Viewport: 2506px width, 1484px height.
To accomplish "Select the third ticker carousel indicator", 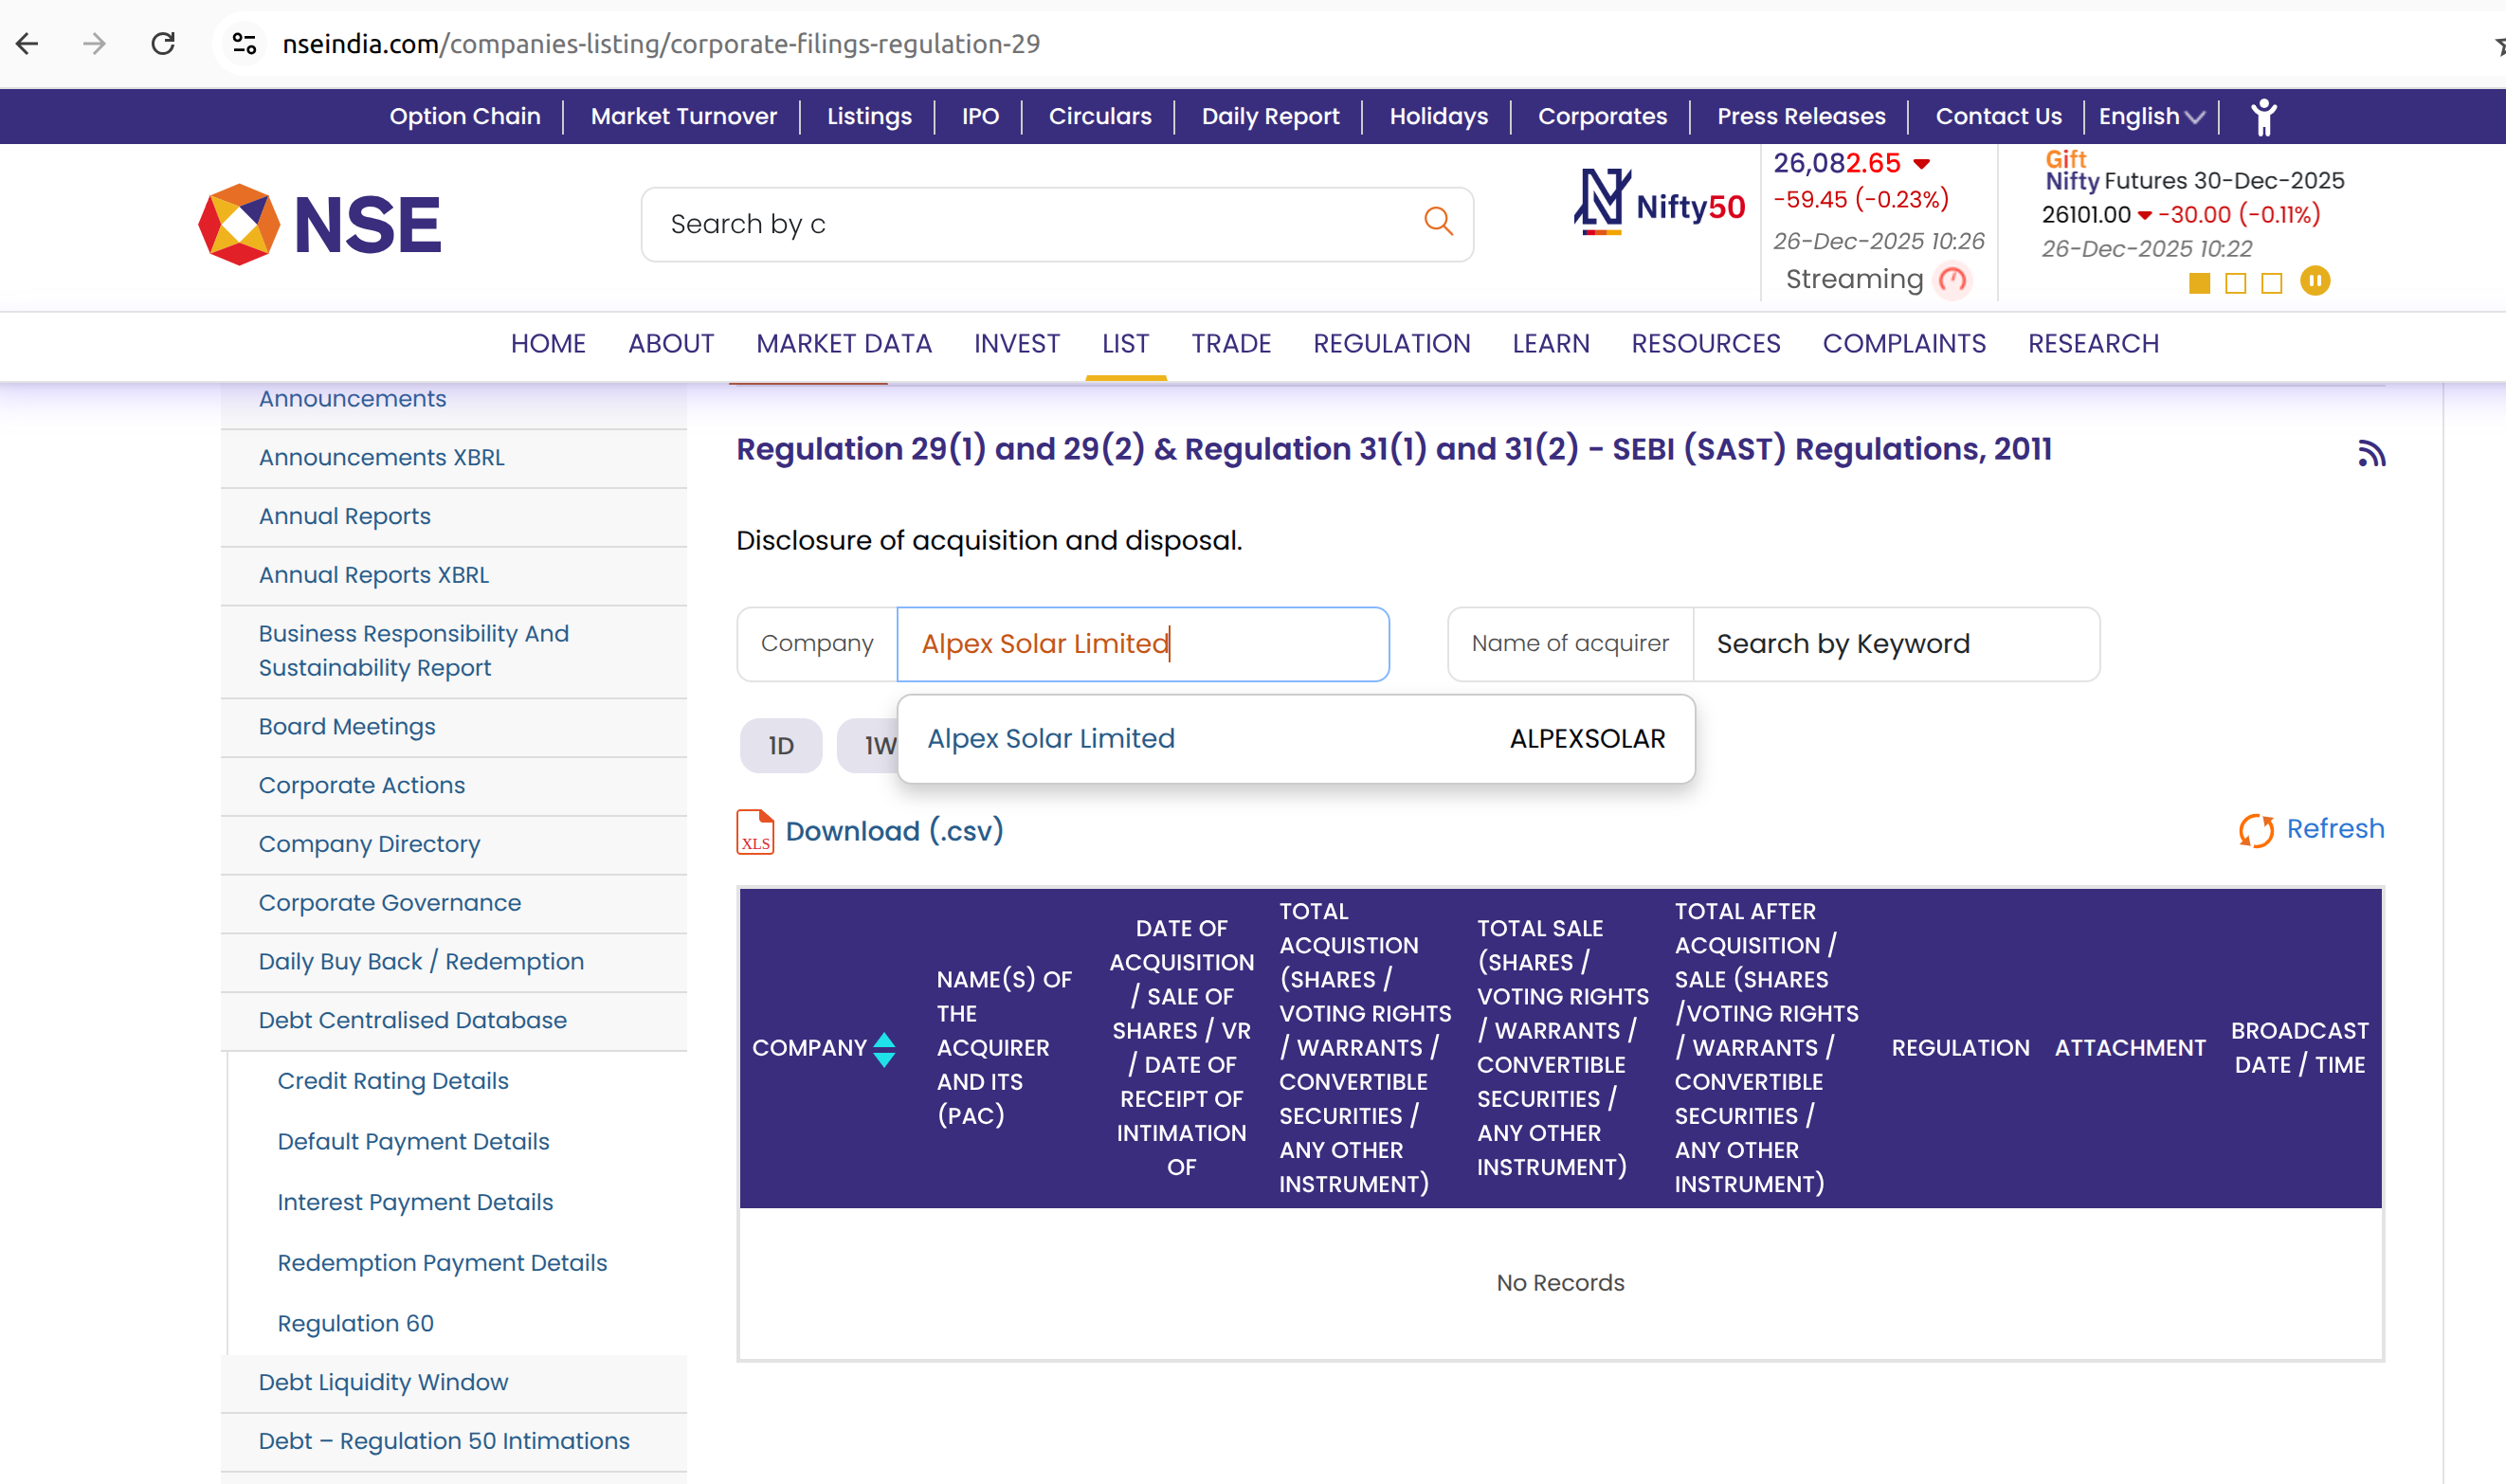I will pos(2271,284).
